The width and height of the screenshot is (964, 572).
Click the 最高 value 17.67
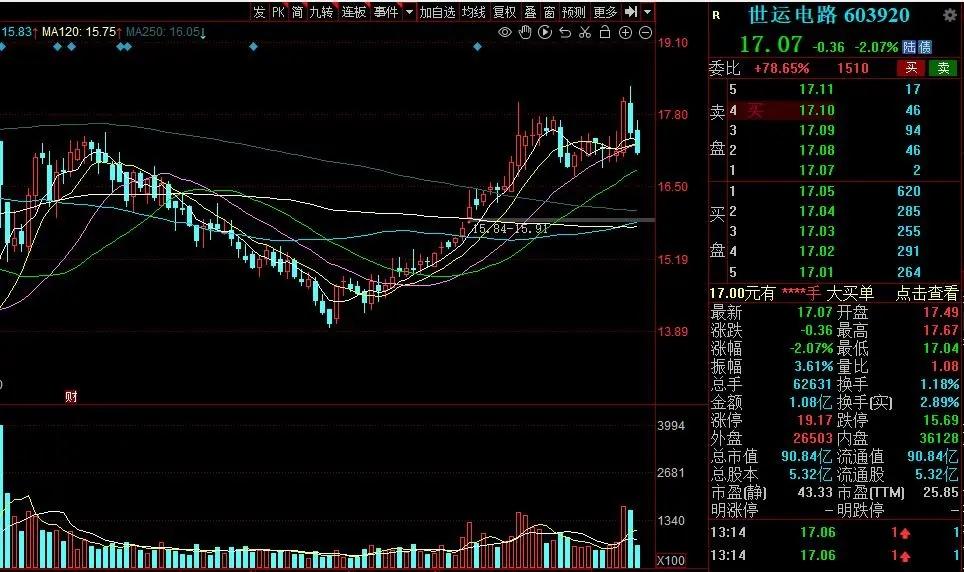tap(941, 330)
